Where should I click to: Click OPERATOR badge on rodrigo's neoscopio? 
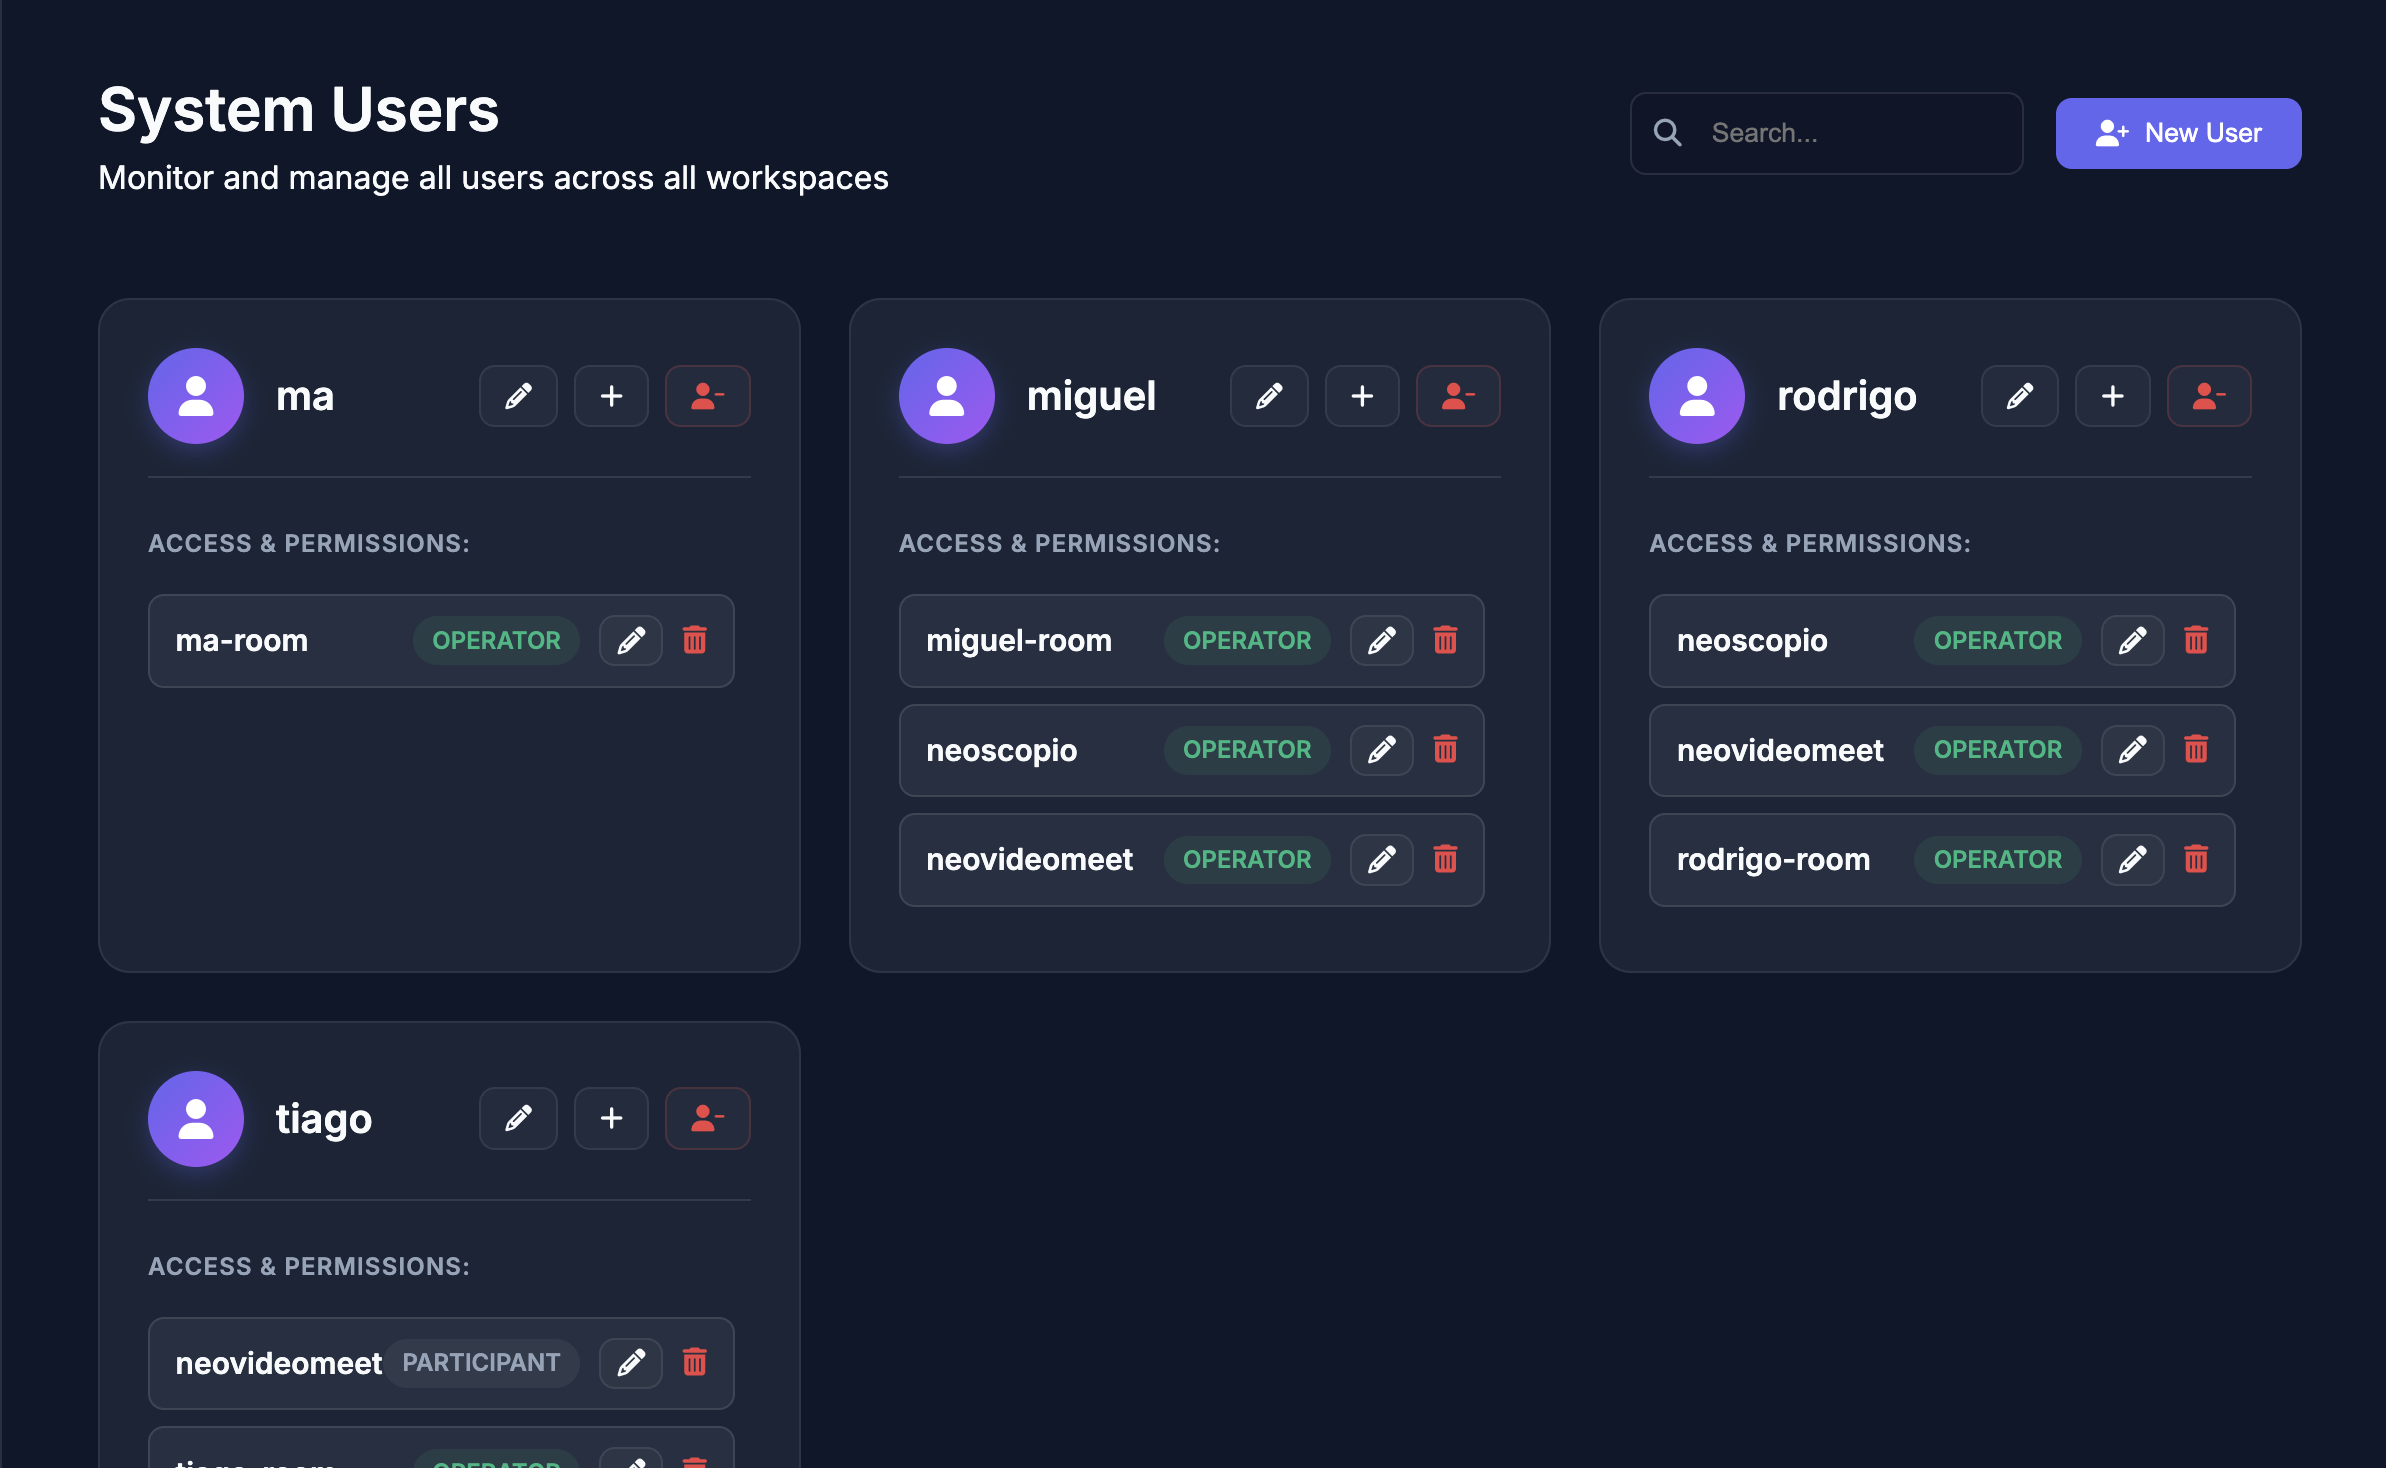point(1998,640)
